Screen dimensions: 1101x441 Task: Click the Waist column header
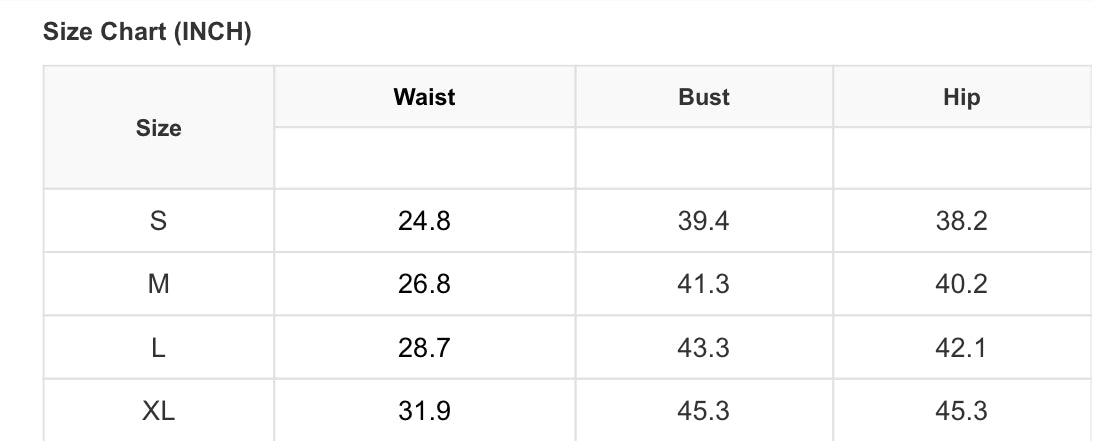click(424, 97)
